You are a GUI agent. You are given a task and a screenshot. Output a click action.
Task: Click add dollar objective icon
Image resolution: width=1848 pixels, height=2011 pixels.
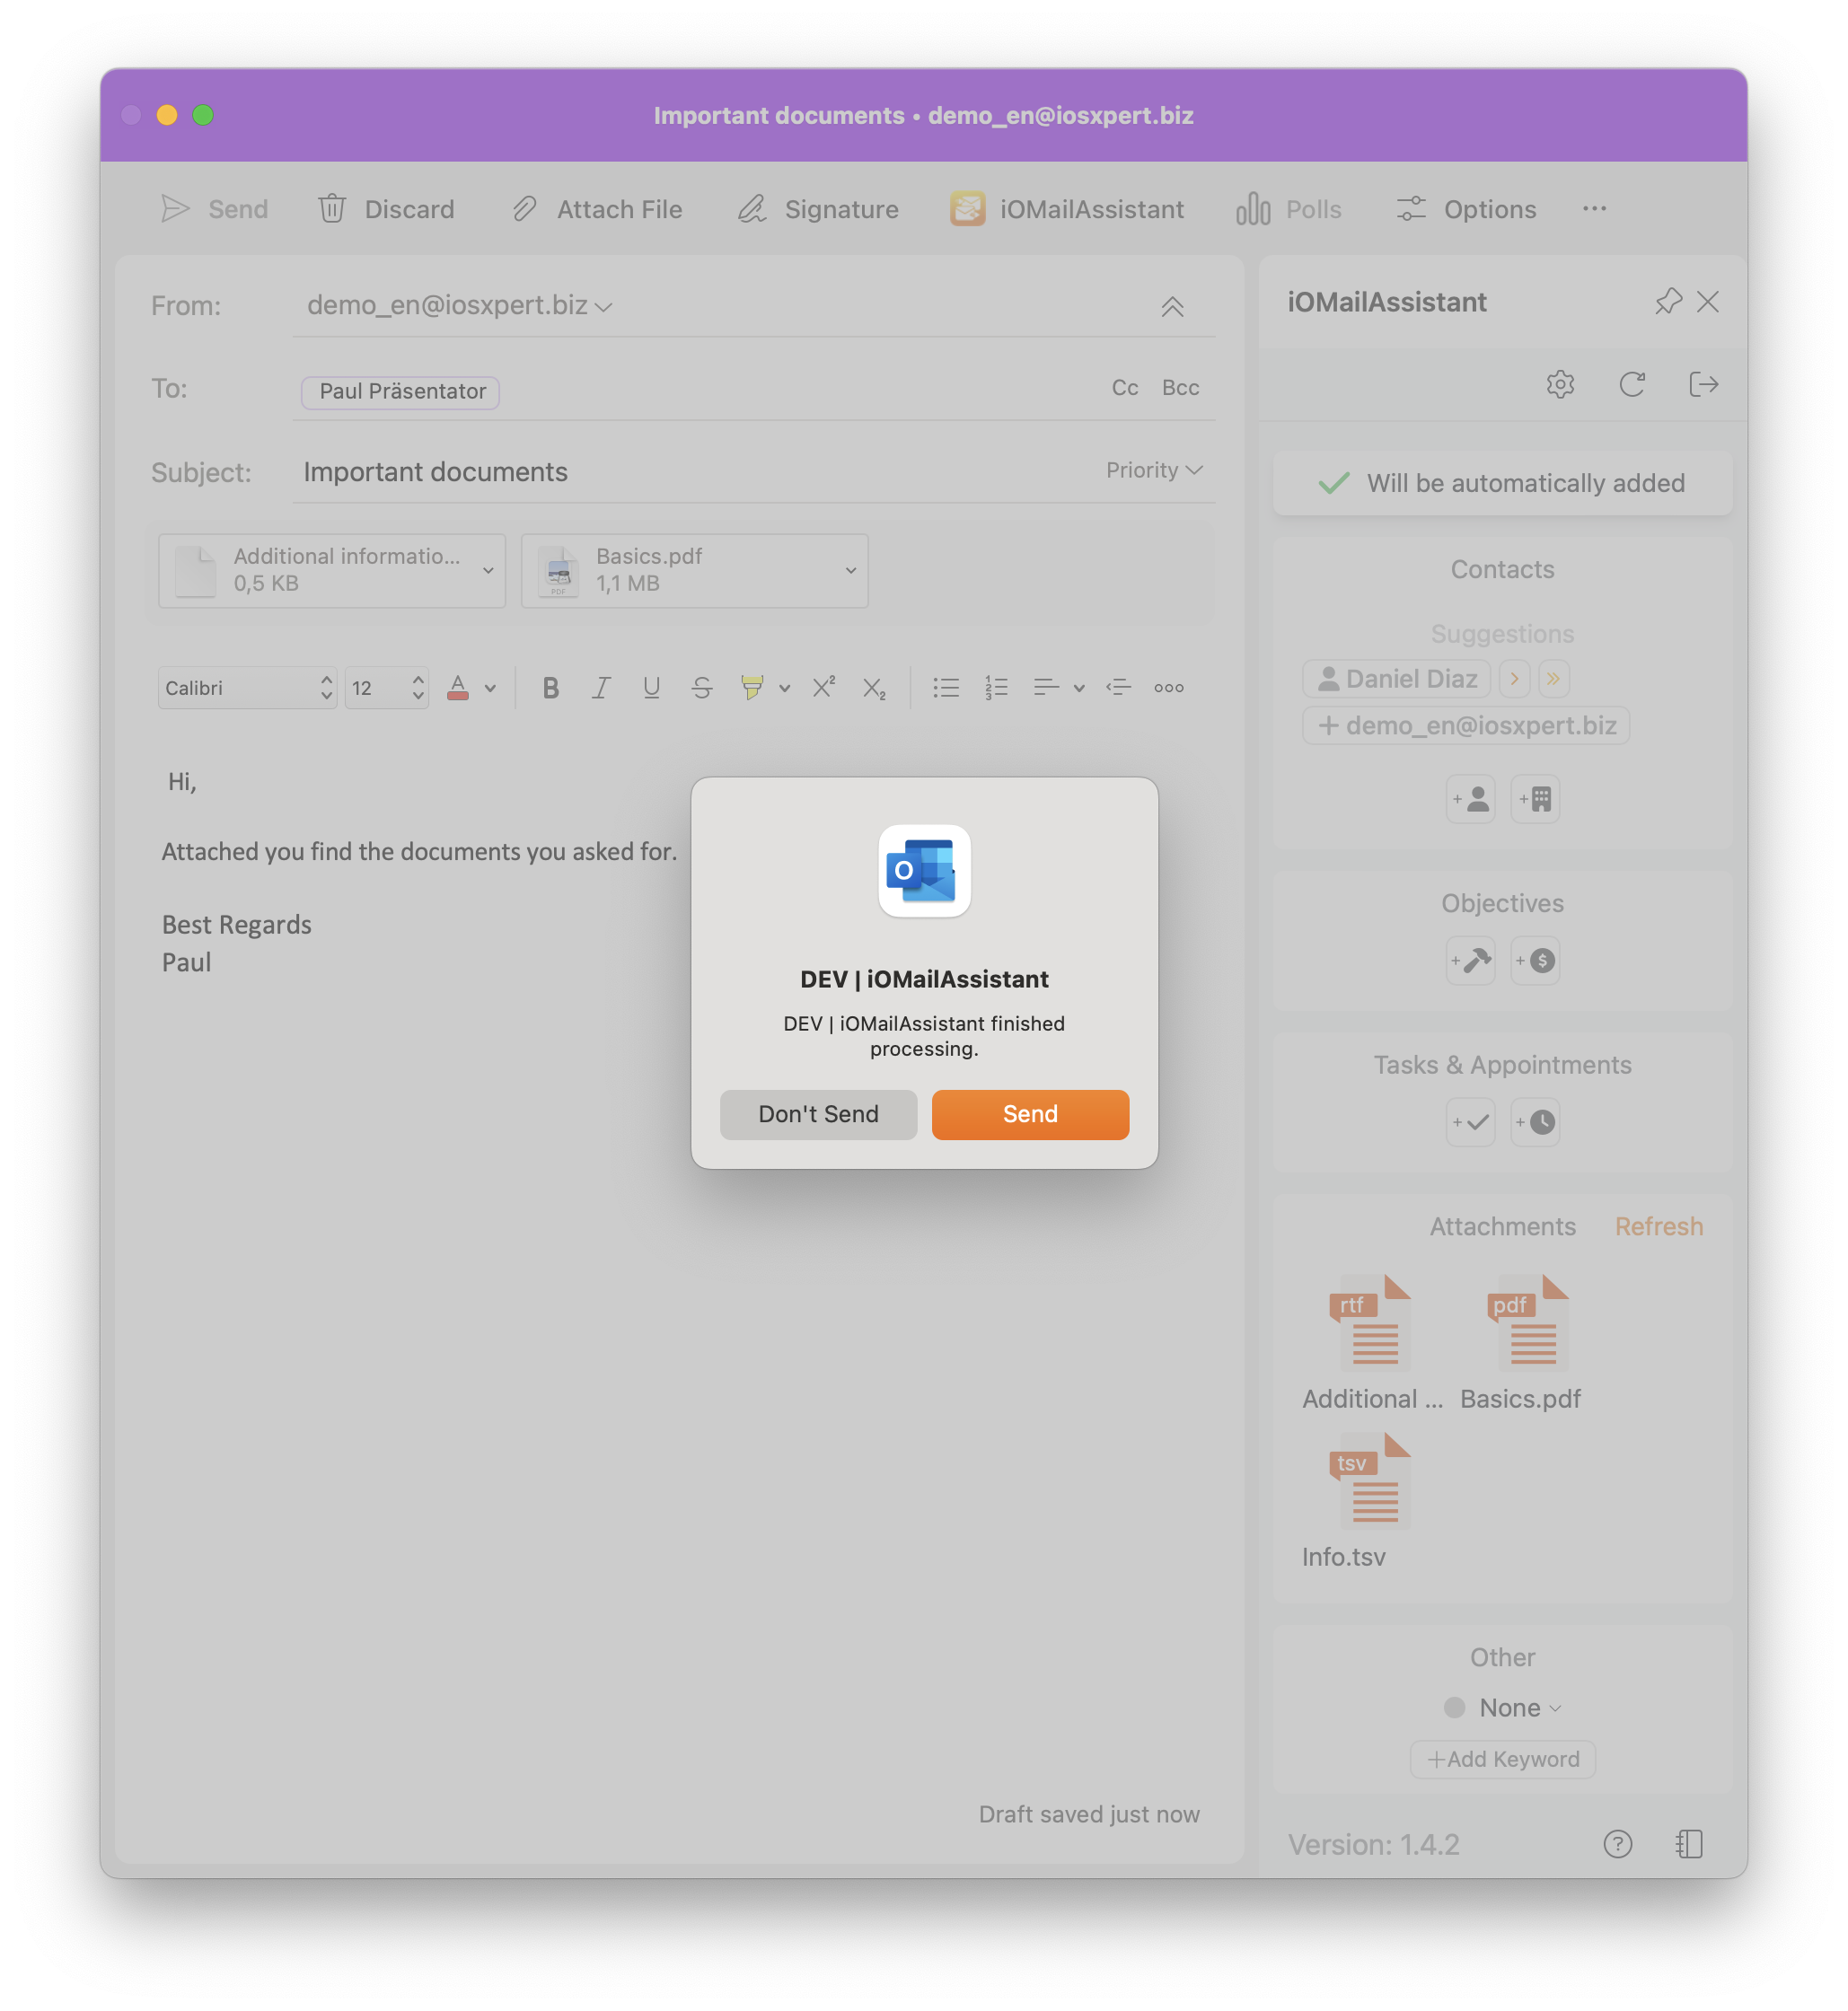(1535, 961)
